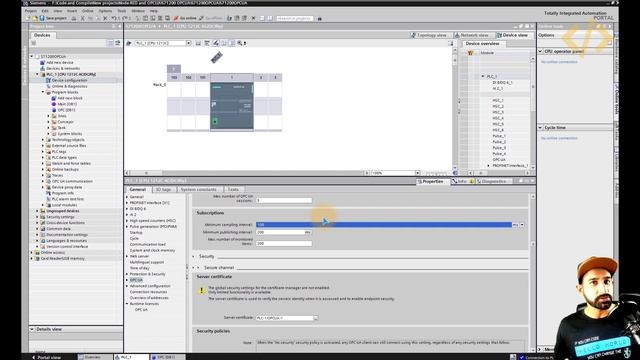The width and height of the screenshot is (640, 360).
Task: Expand the Secure channel section header
Action: pos(198,268)
